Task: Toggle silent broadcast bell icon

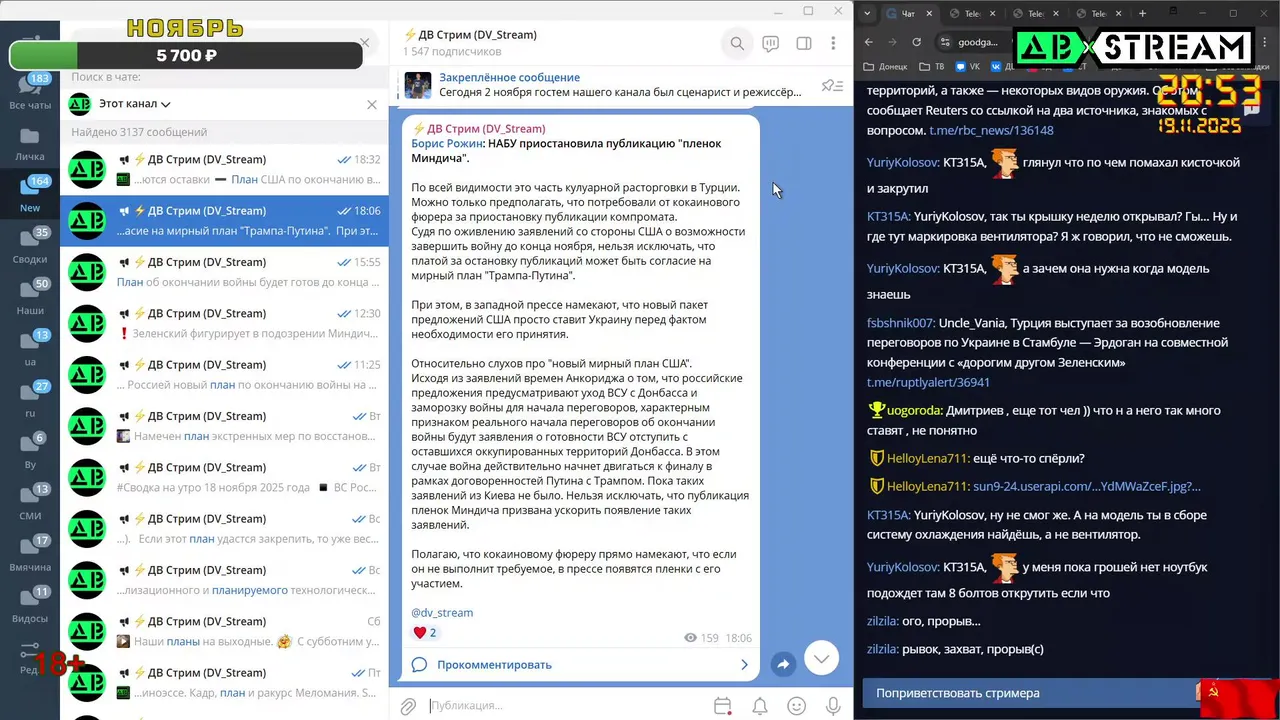Action: [x=760, y=706]
